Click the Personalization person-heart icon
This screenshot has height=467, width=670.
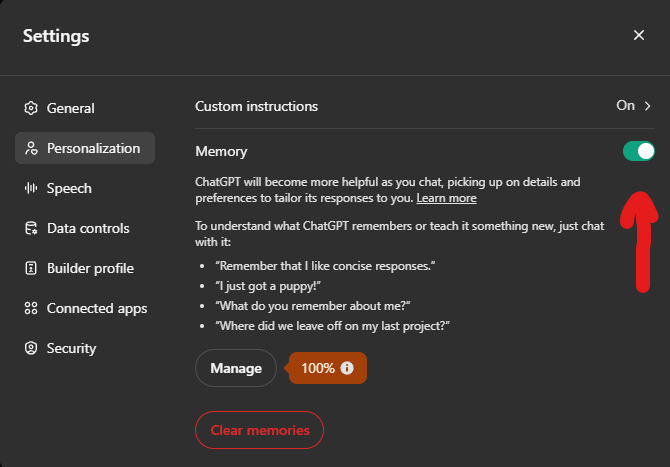click(x=31, y=148)
